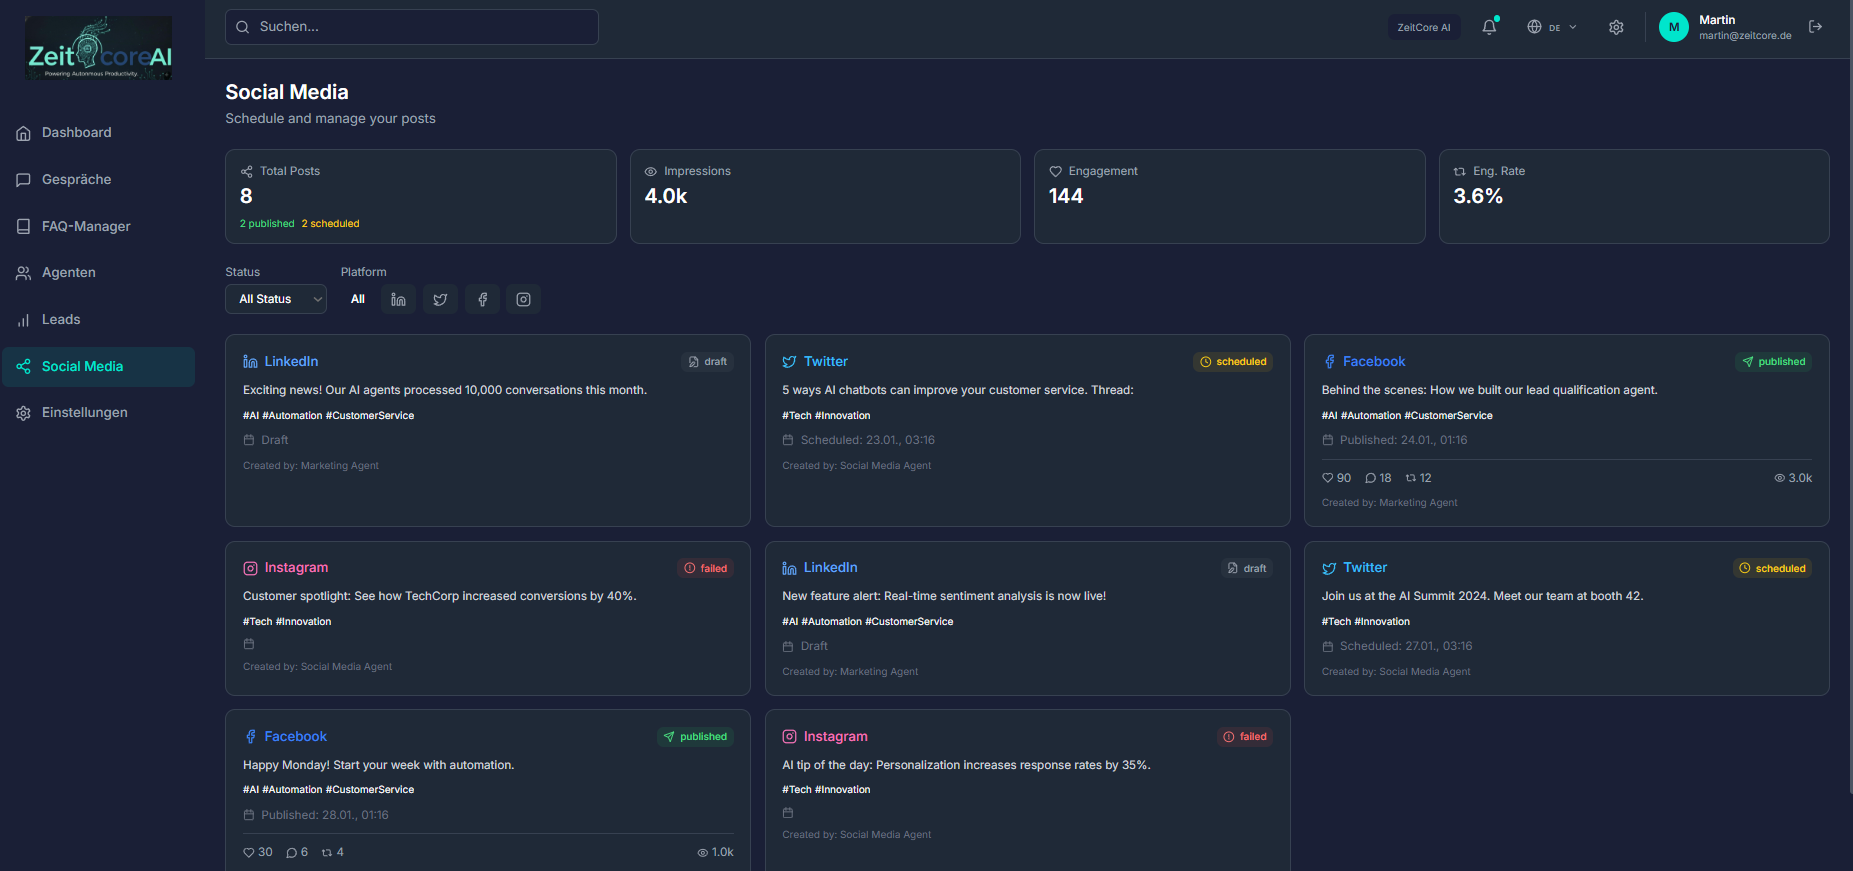
Task: Navigate to Leads in sidebar
Action: click(61, 320)
